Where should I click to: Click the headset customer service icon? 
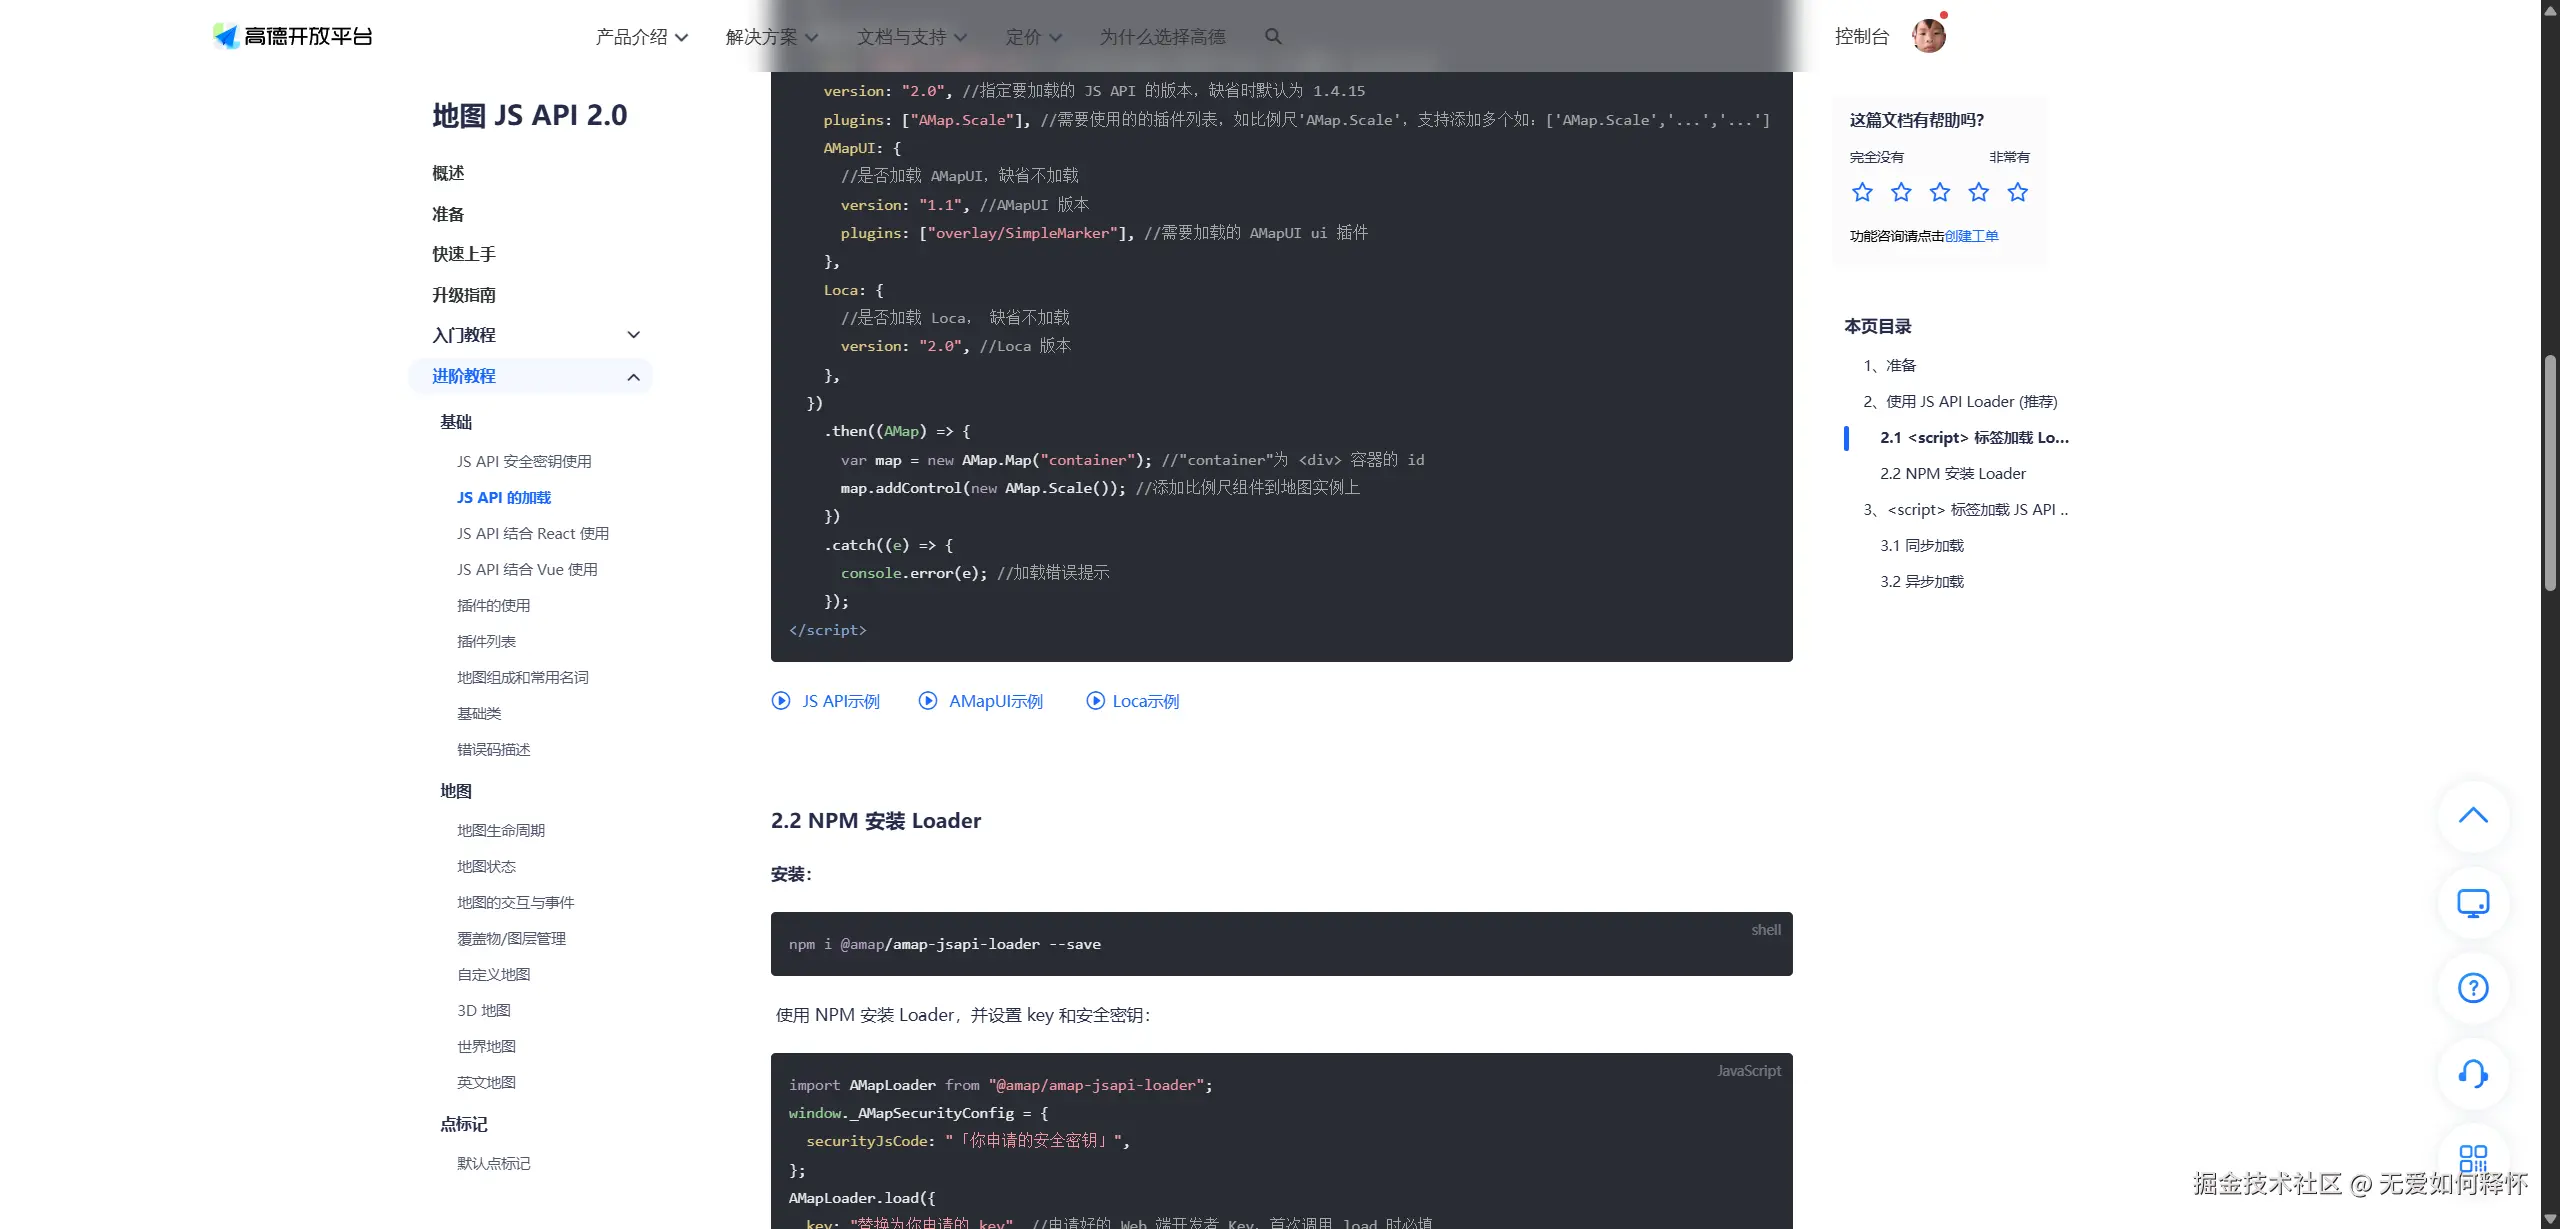click(2472, 1074)
